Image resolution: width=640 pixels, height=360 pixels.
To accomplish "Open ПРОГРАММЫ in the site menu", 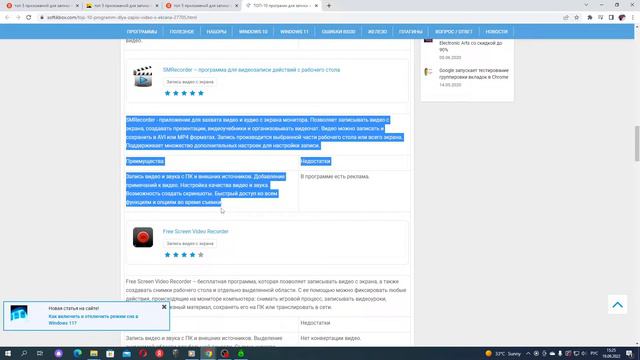I will point(142,31).
